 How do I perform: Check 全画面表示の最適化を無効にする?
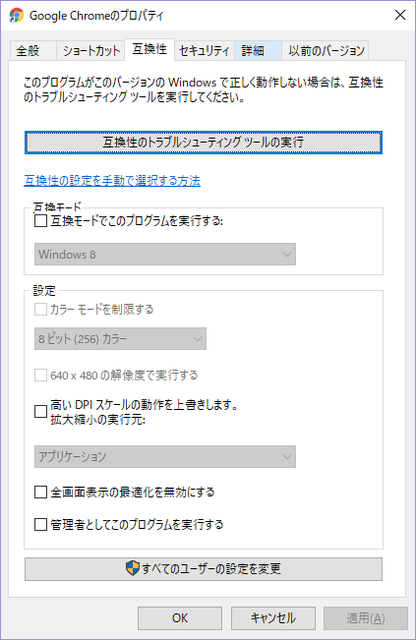pos(40,492)
